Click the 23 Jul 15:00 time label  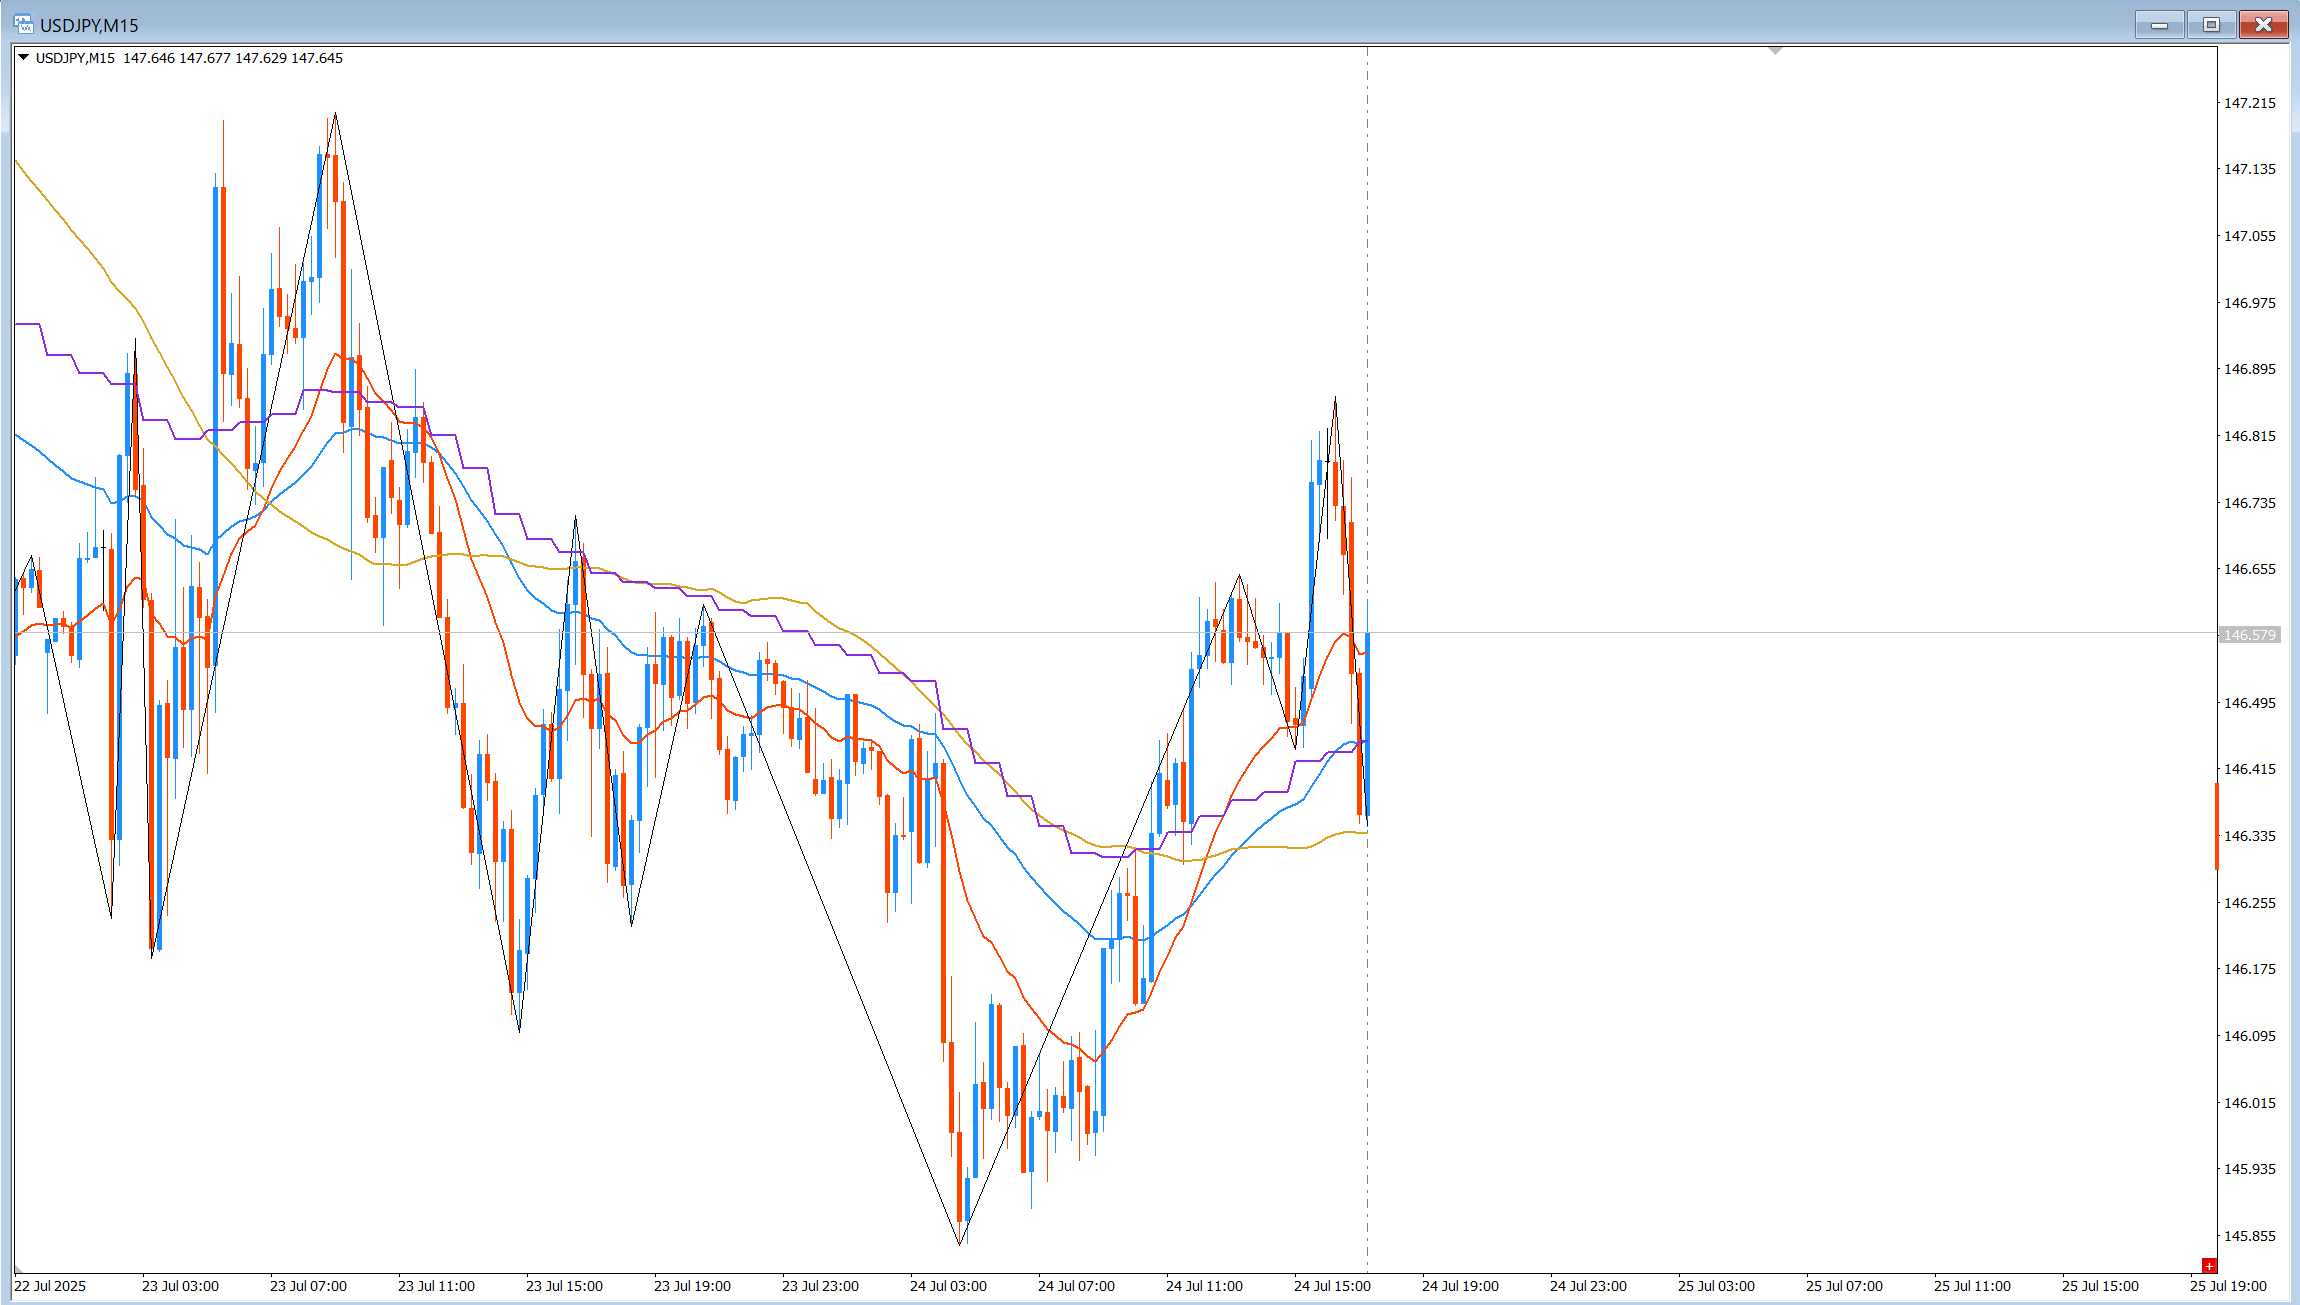[x=564, y=1286]
